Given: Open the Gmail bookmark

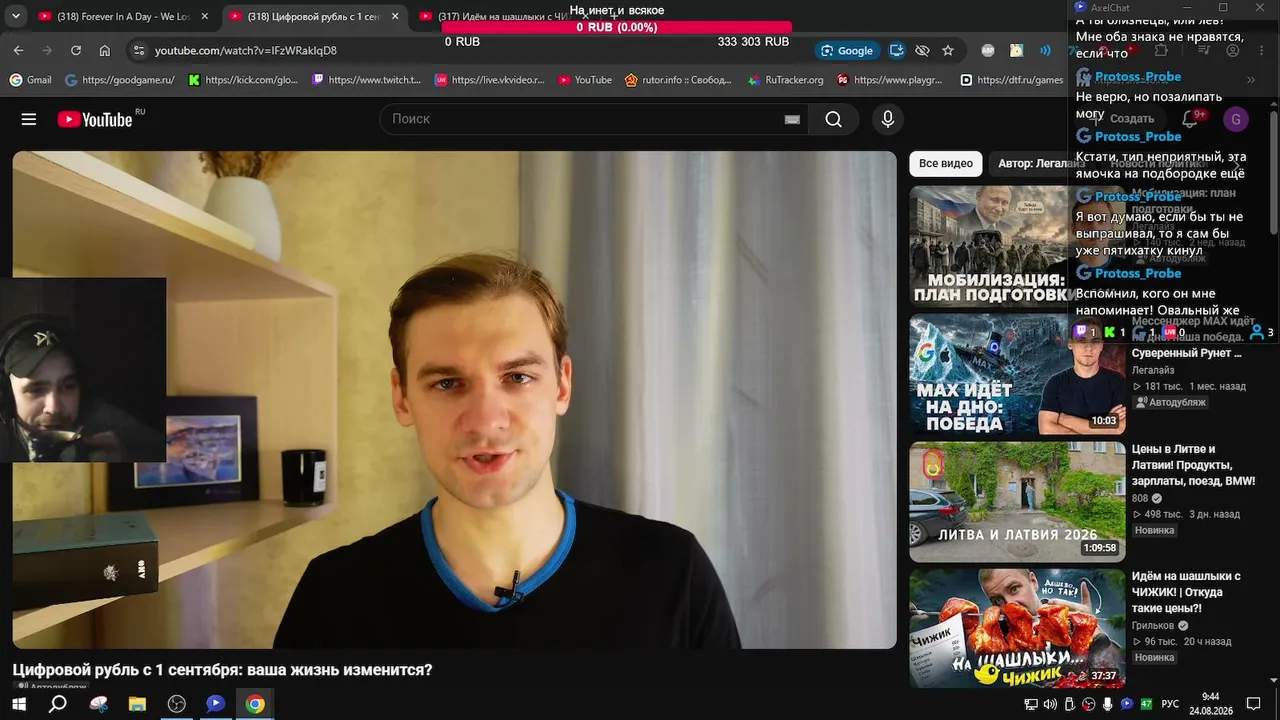Looking at the screenshot, I should click(x=31, y=80).
